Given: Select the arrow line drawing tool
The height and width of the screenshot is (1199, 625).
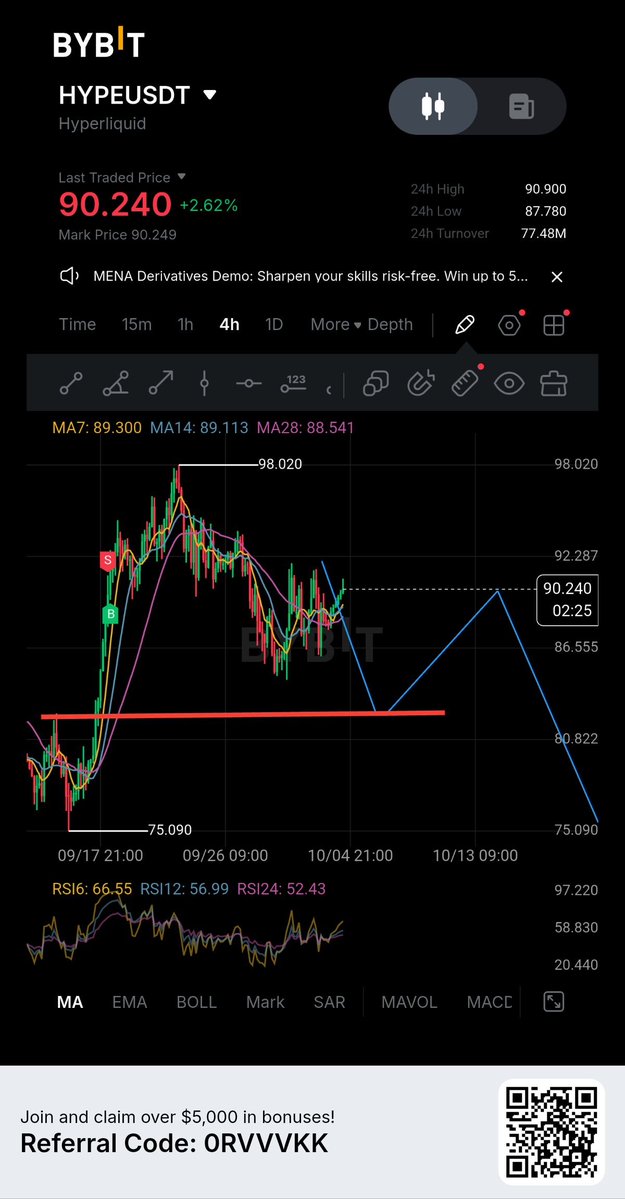Looking at the screenshot, I should (161, 383).
